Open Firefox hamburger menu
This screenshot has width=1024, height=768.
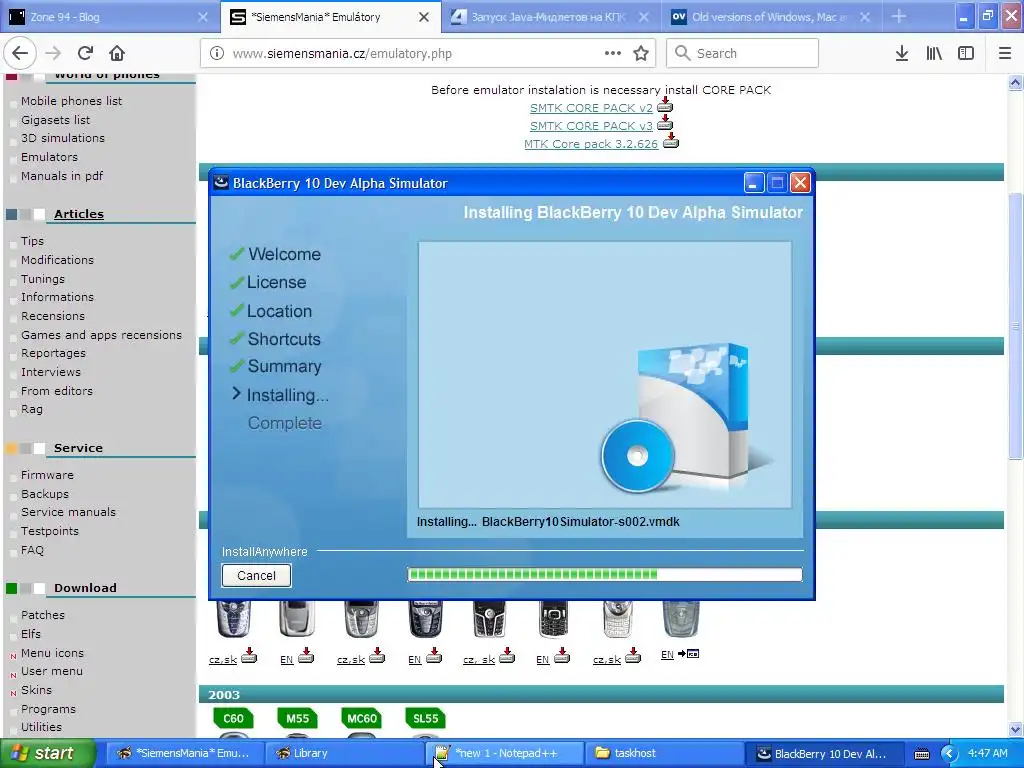click(x=1005, y=54)
